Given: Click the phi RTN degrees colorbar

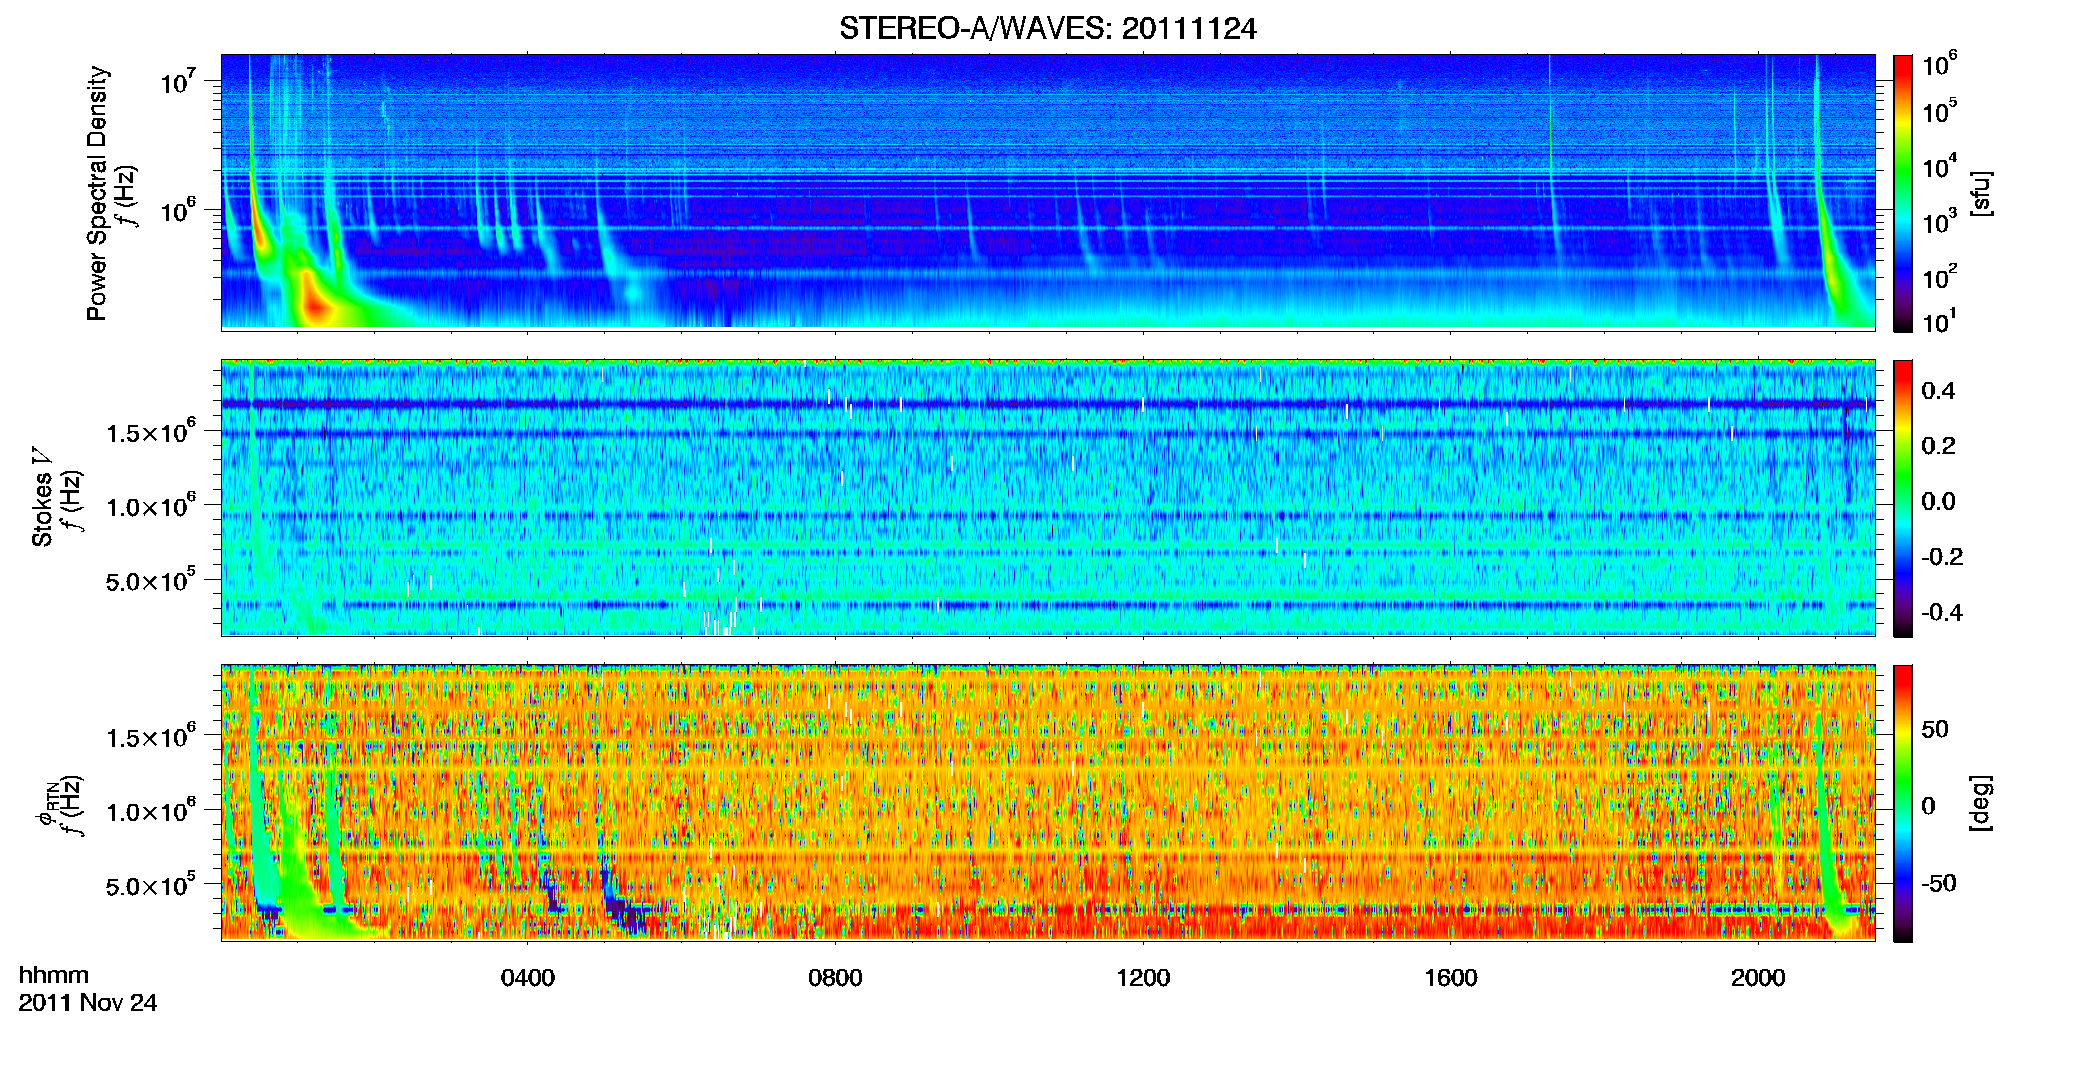Looking at the screenshot, I should pos(1903,803).
